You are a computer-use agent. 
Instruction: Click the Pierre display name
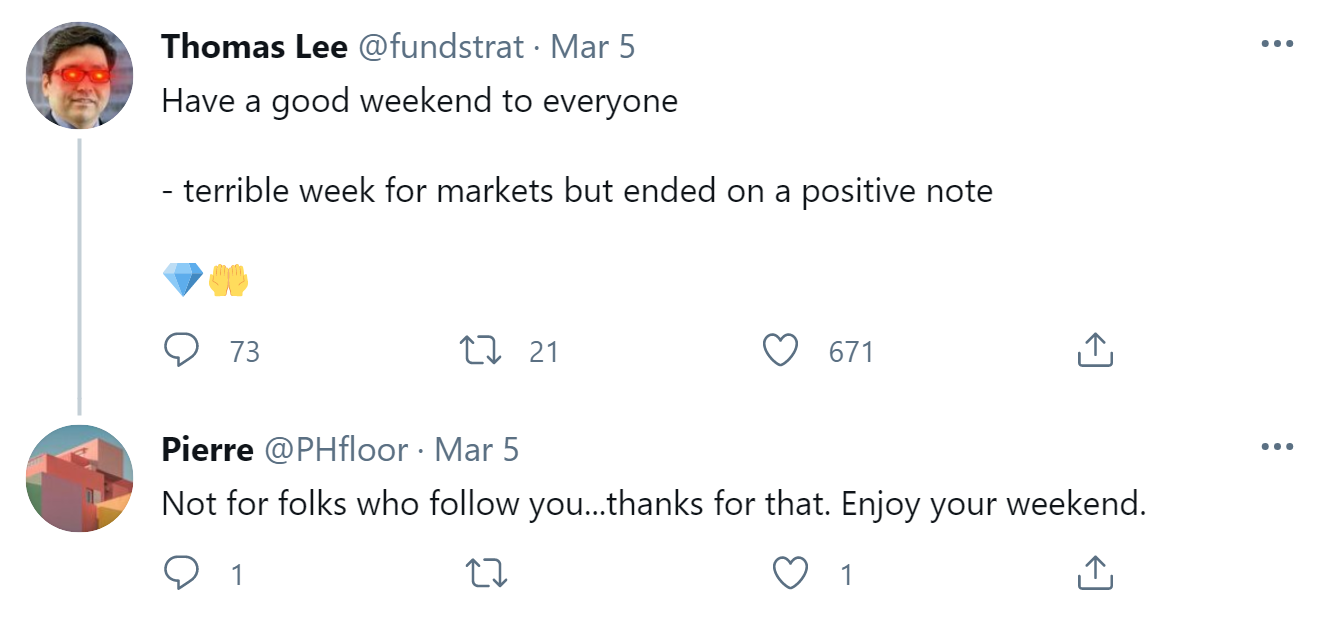pyautogui.click(x=207, y=450)
